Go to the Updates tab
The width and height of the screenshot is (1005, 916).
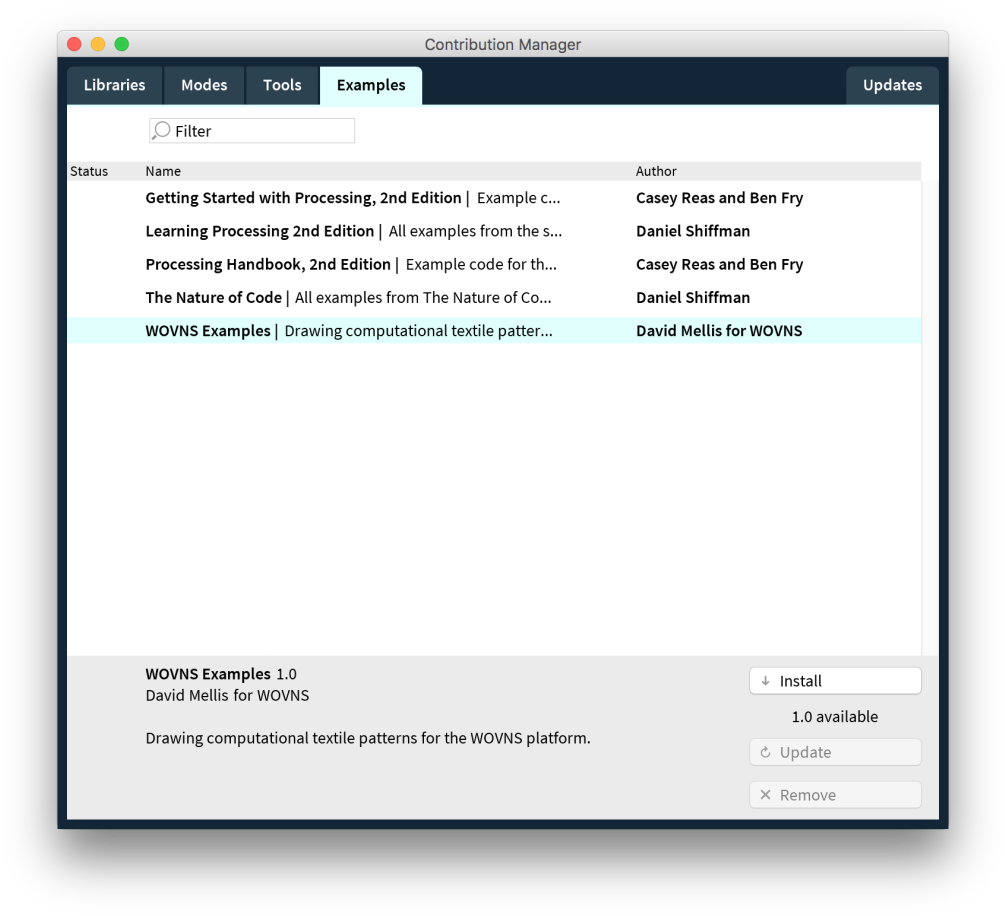pyautogui.click(x=892, y=85)
